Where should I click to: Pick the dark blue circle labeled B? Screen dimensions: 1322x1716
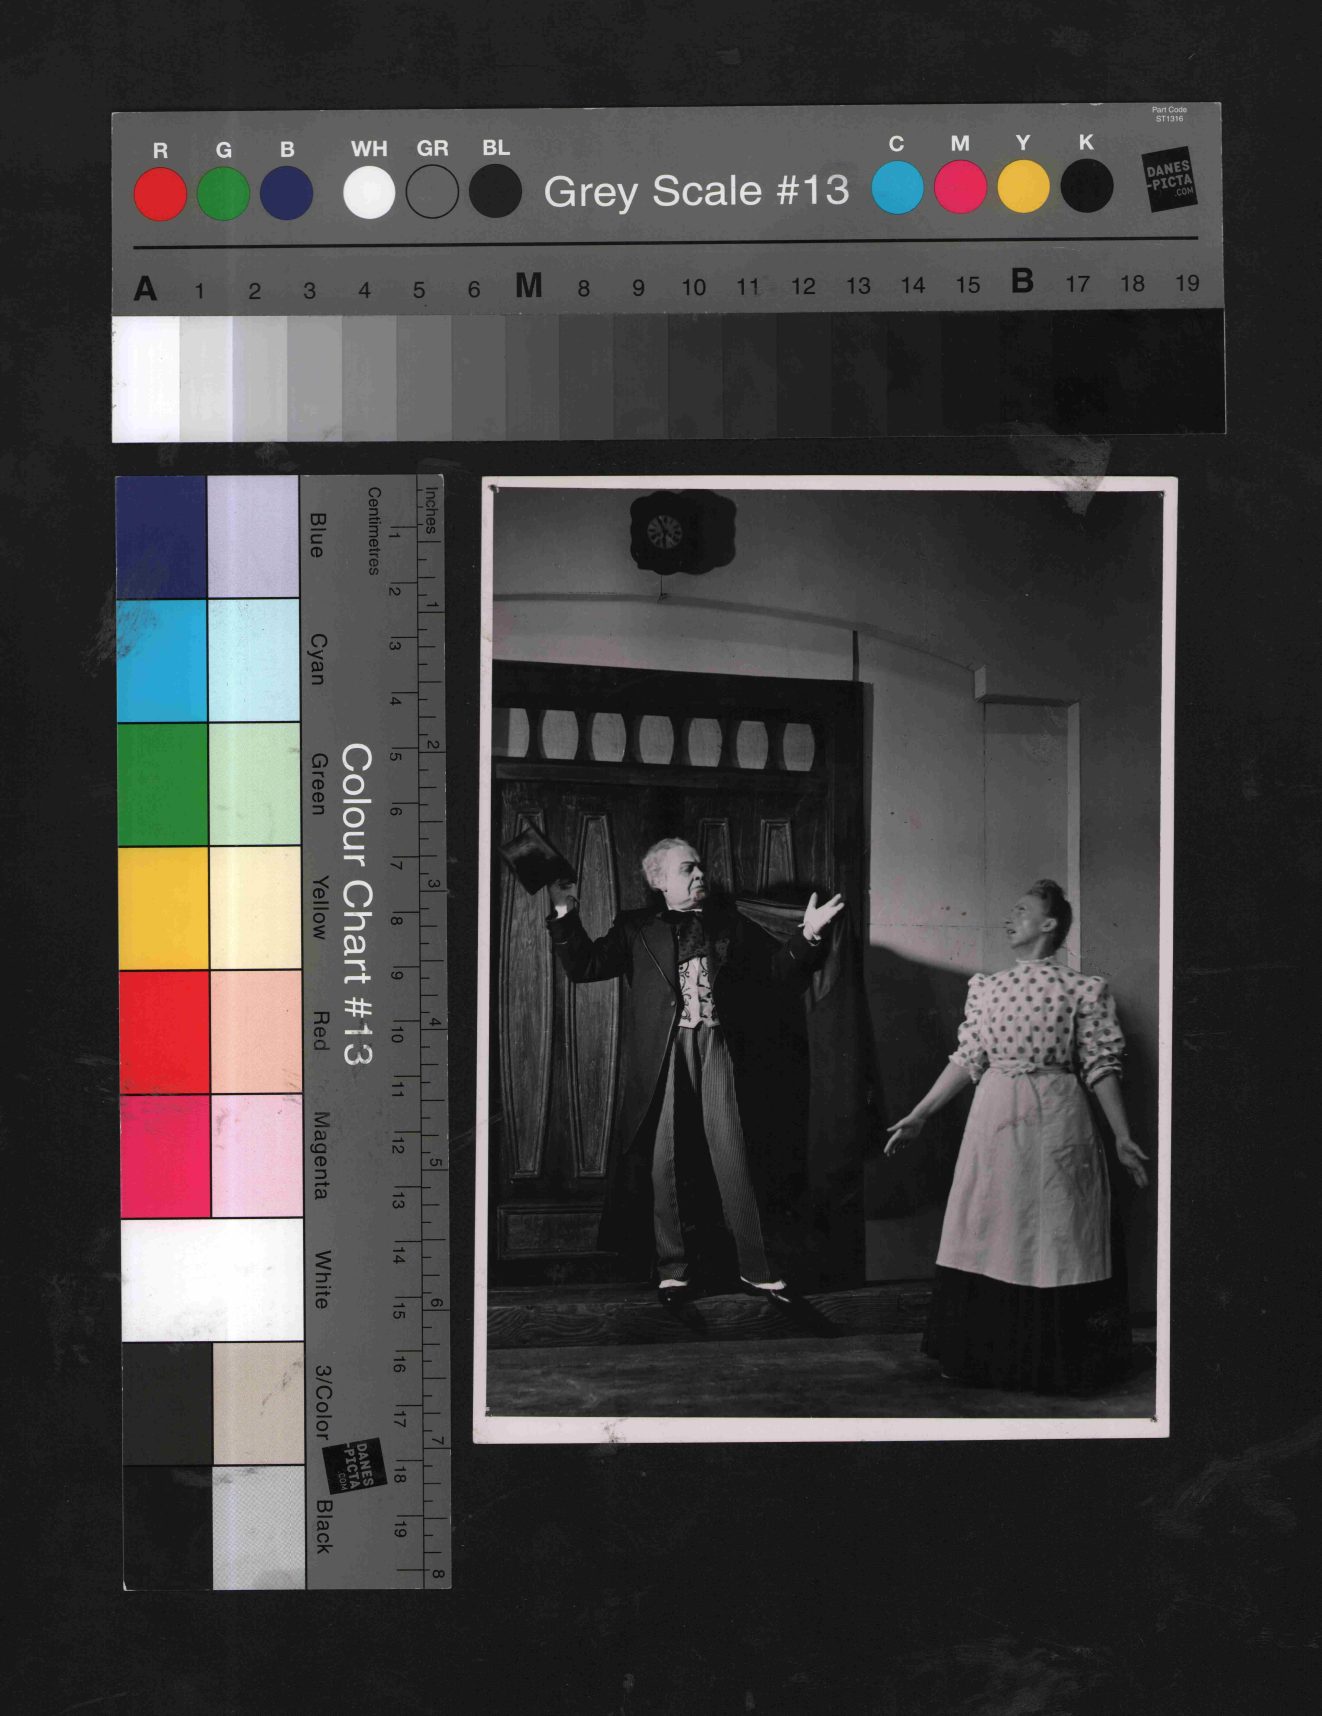[x=286, y=193]
